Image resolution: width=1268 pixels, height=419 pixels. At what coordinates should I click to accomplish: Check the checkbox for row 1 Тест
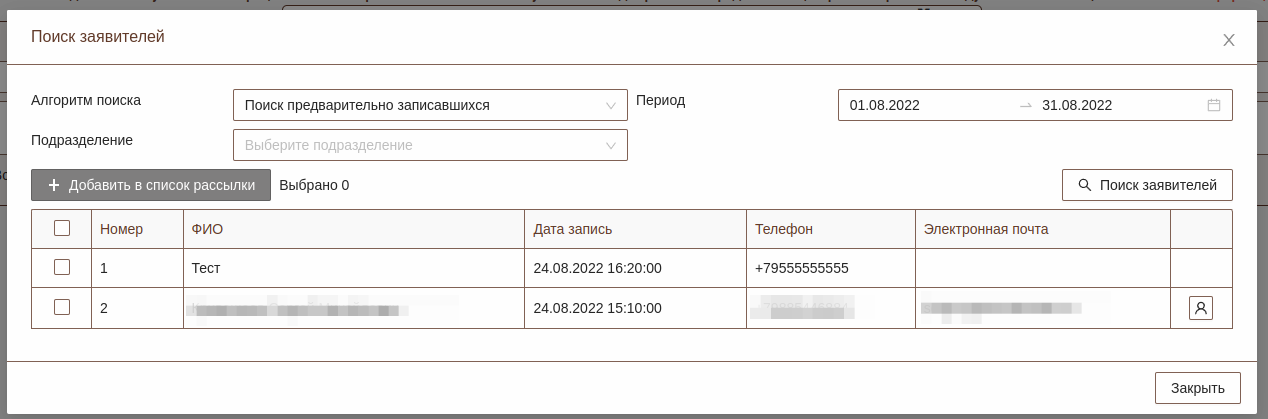point(62,267)
